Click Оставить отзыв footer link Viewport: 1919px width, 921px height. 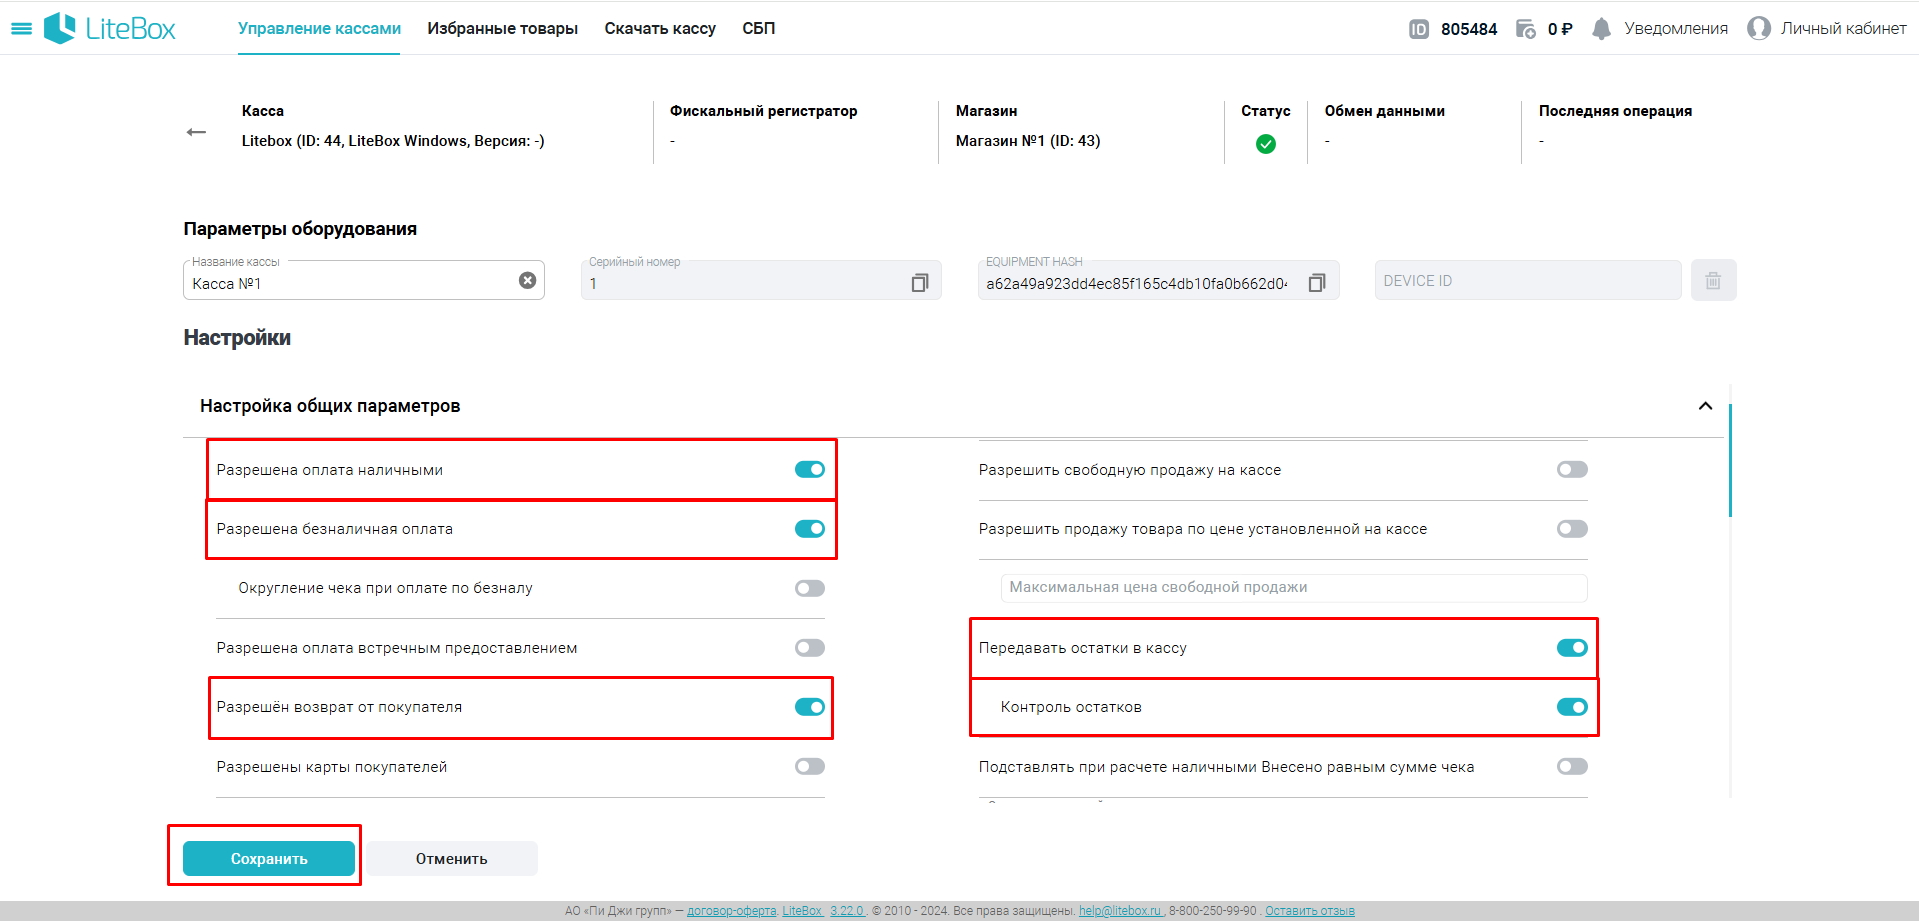tap(1310, 911)
